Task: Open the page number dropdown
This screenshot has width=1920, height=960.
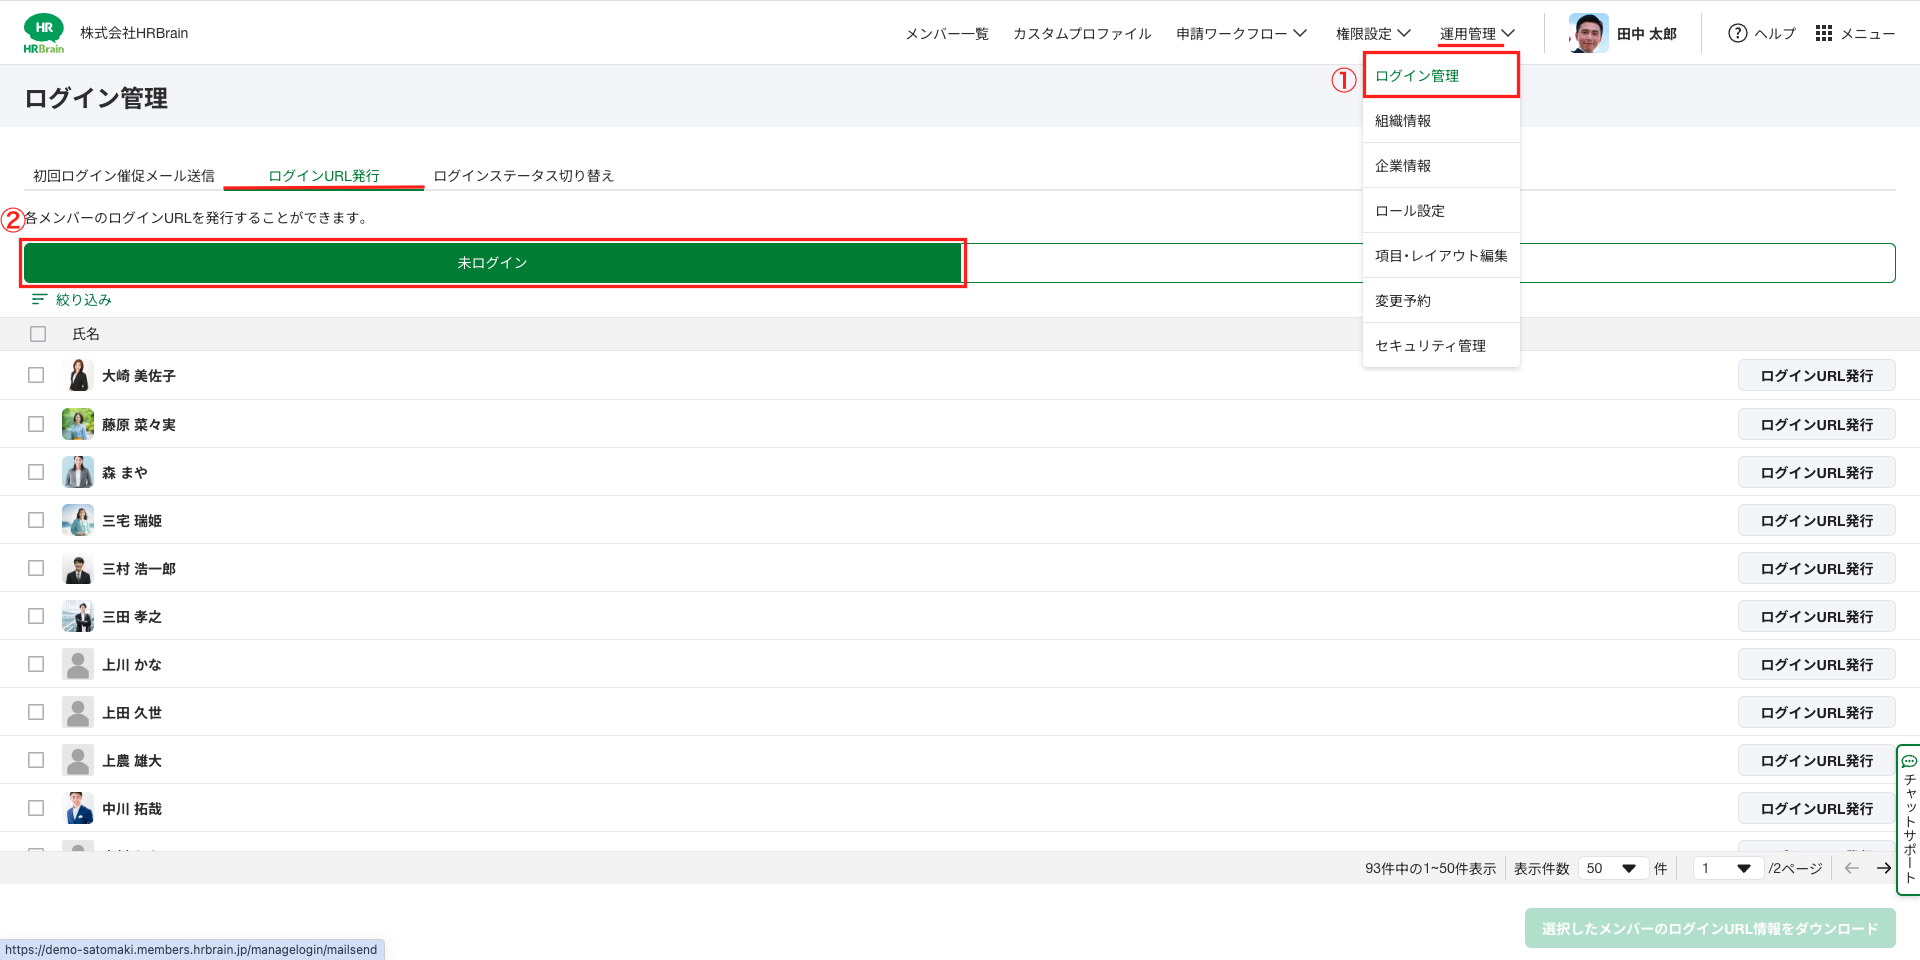Action: (1727, 868)
